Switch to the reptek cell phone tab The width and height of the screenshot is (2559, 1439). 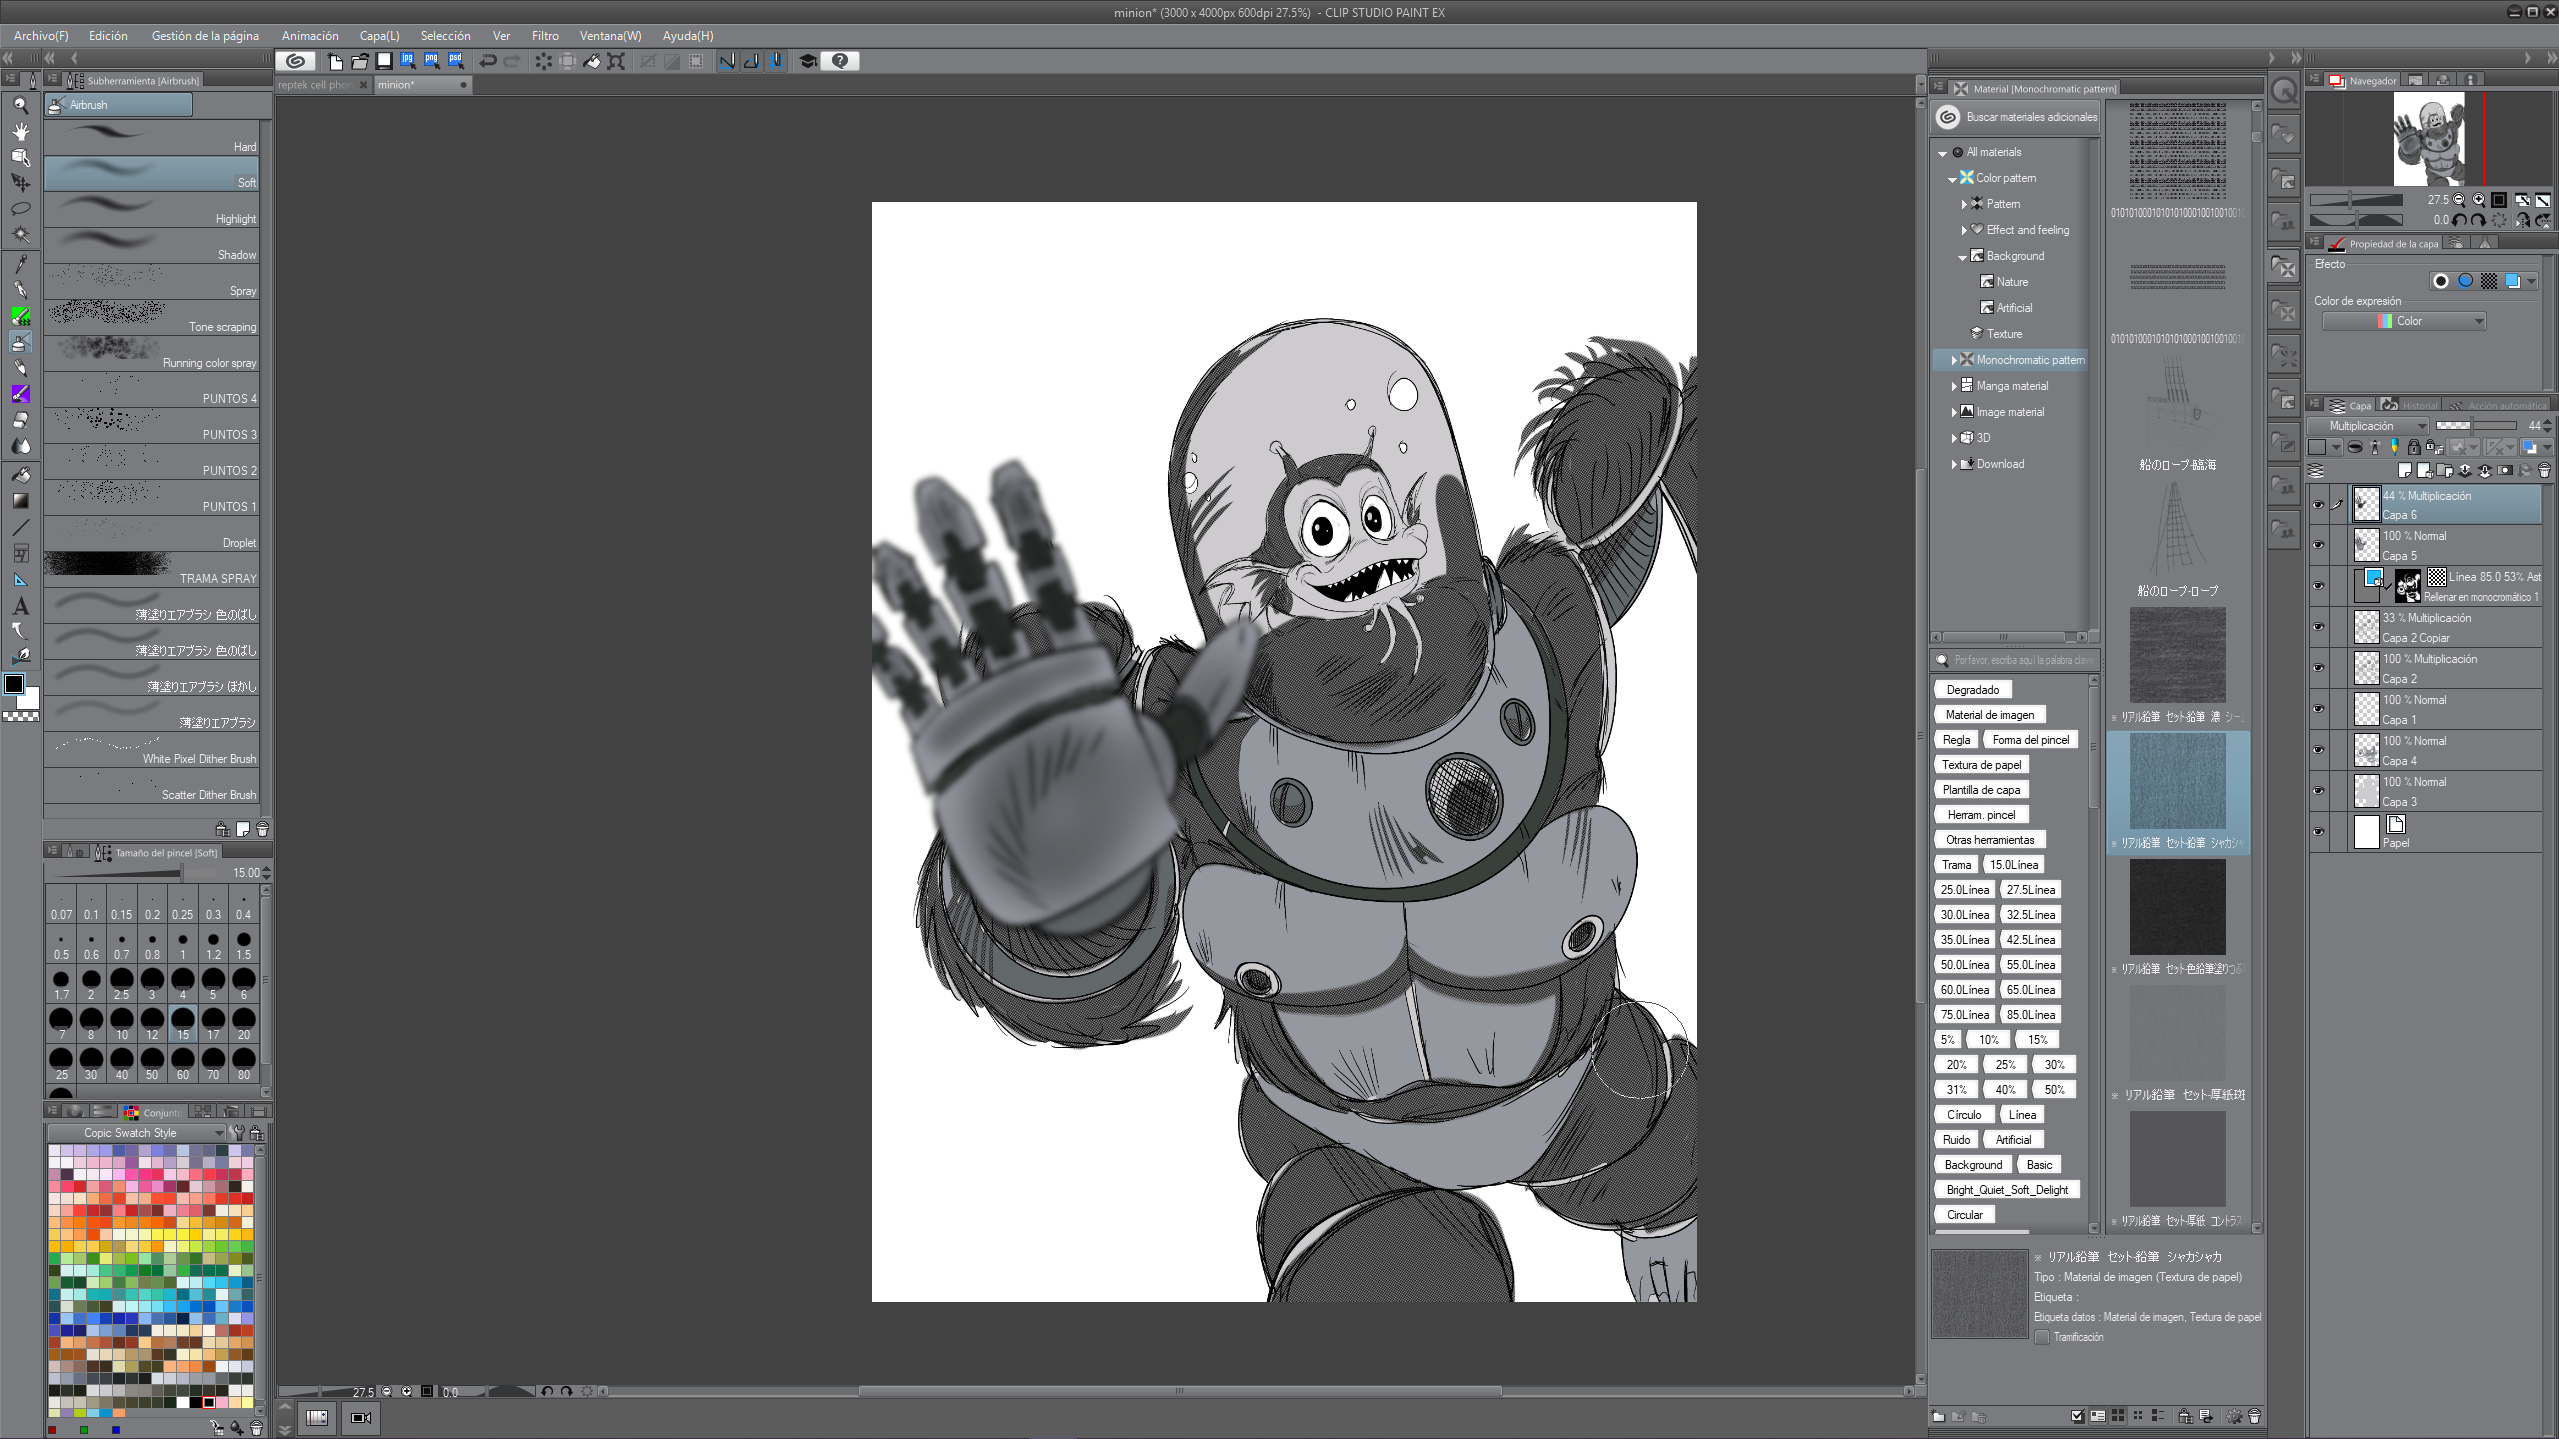[315, 85]
